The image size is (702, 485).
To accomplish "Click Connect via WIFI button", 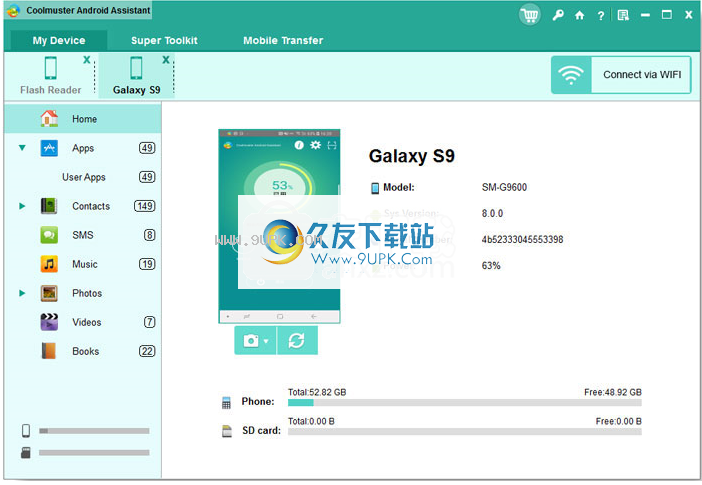I will (x=621, y=75).
